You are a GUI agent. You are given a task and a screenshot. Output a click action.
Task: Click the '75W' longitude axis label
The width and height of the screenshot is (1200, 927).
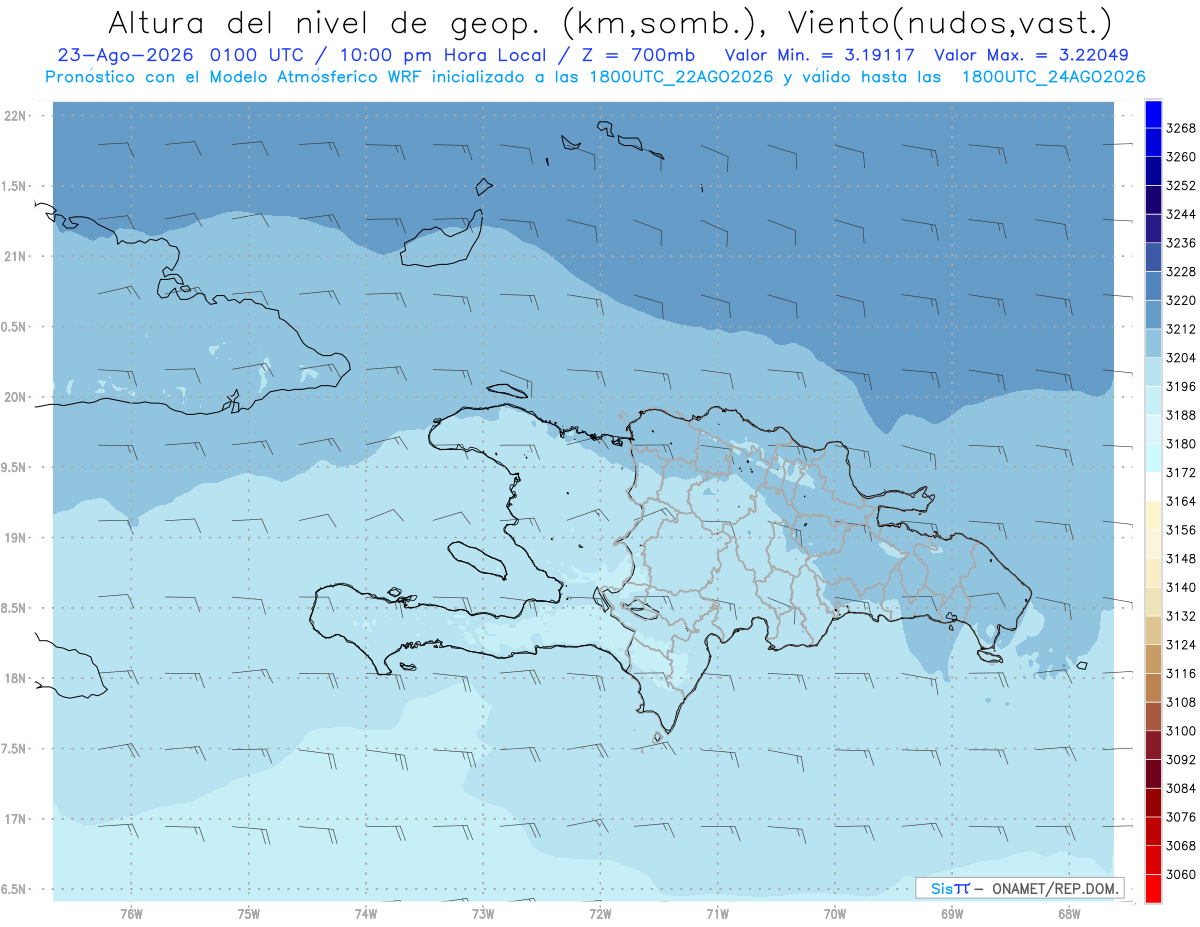(249, 914)
